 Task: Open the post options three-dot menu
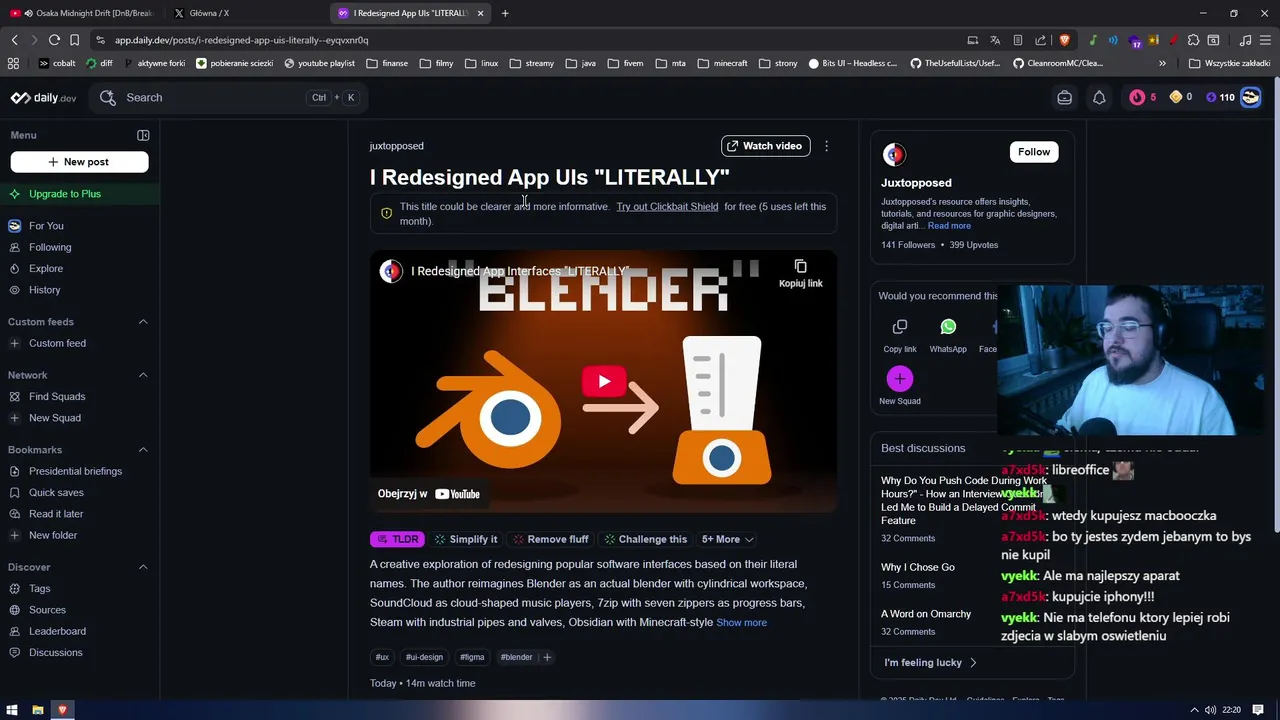[826, 146]
